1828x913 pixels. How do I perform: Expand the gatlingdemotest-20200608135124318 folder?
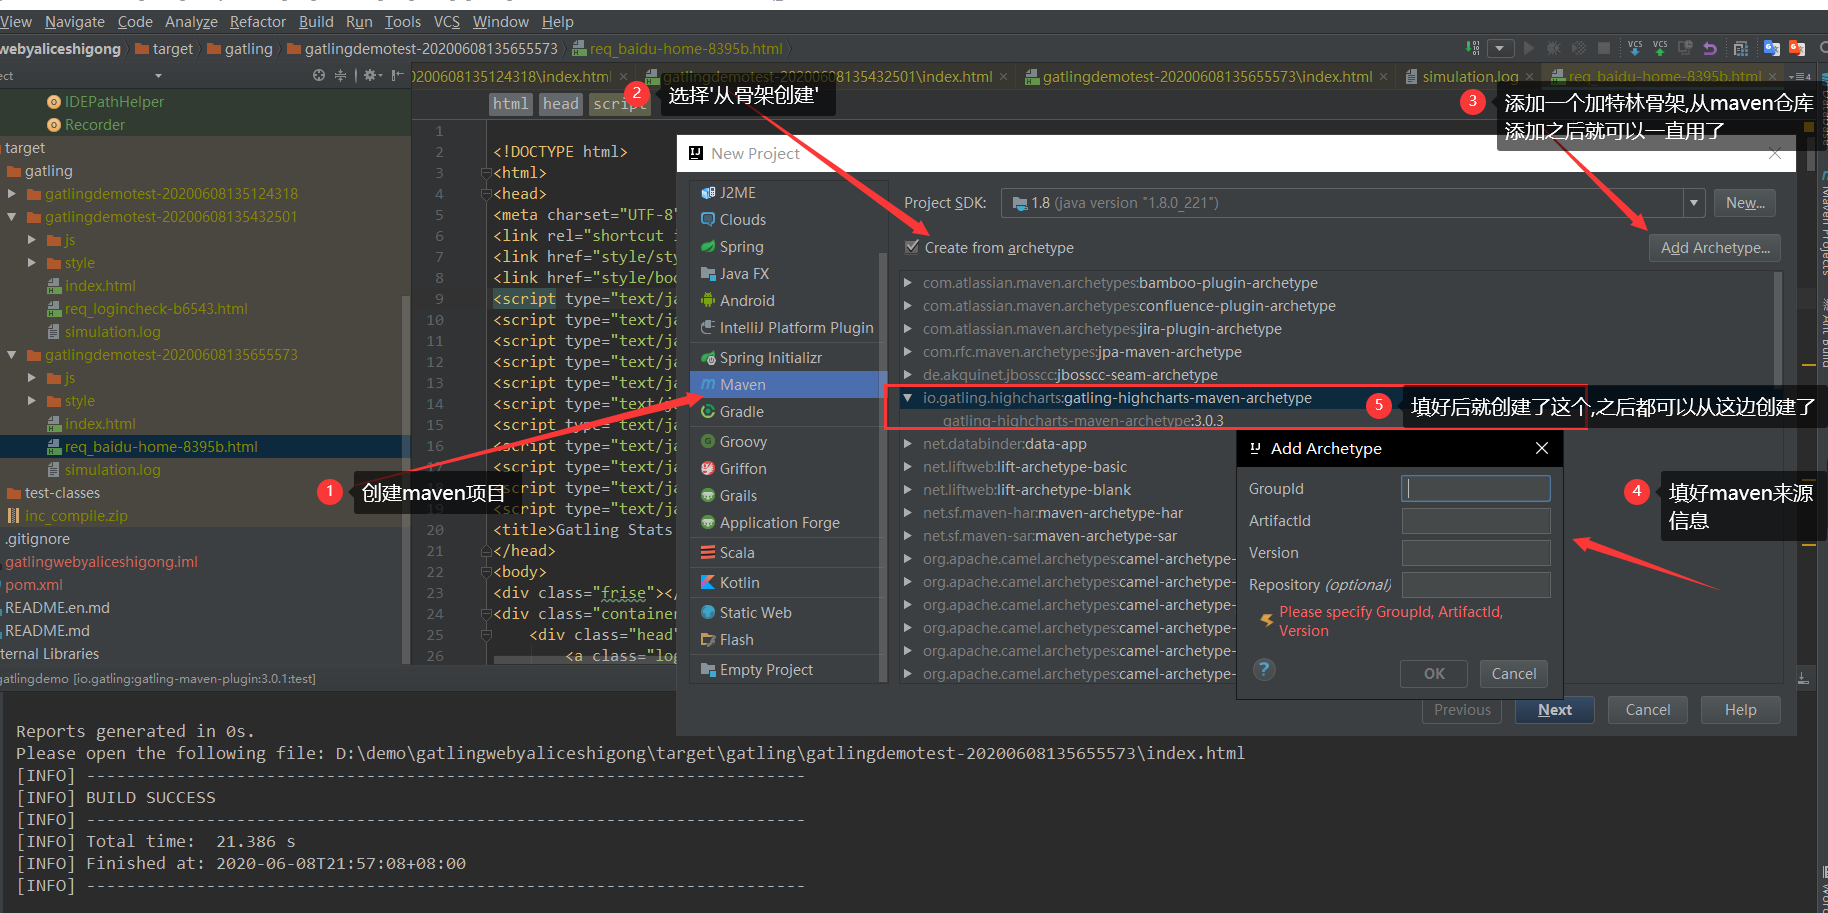[12, 194]
